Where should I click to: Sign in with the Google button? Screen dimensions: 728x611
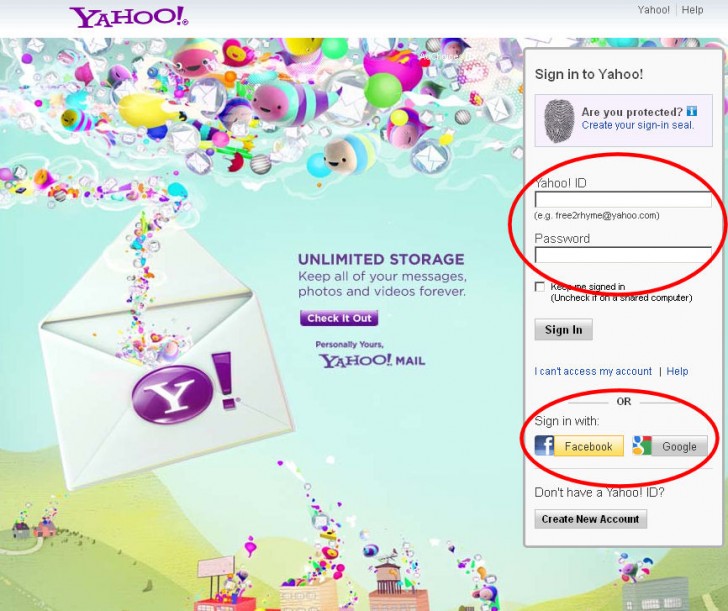[x=670, y=446]
